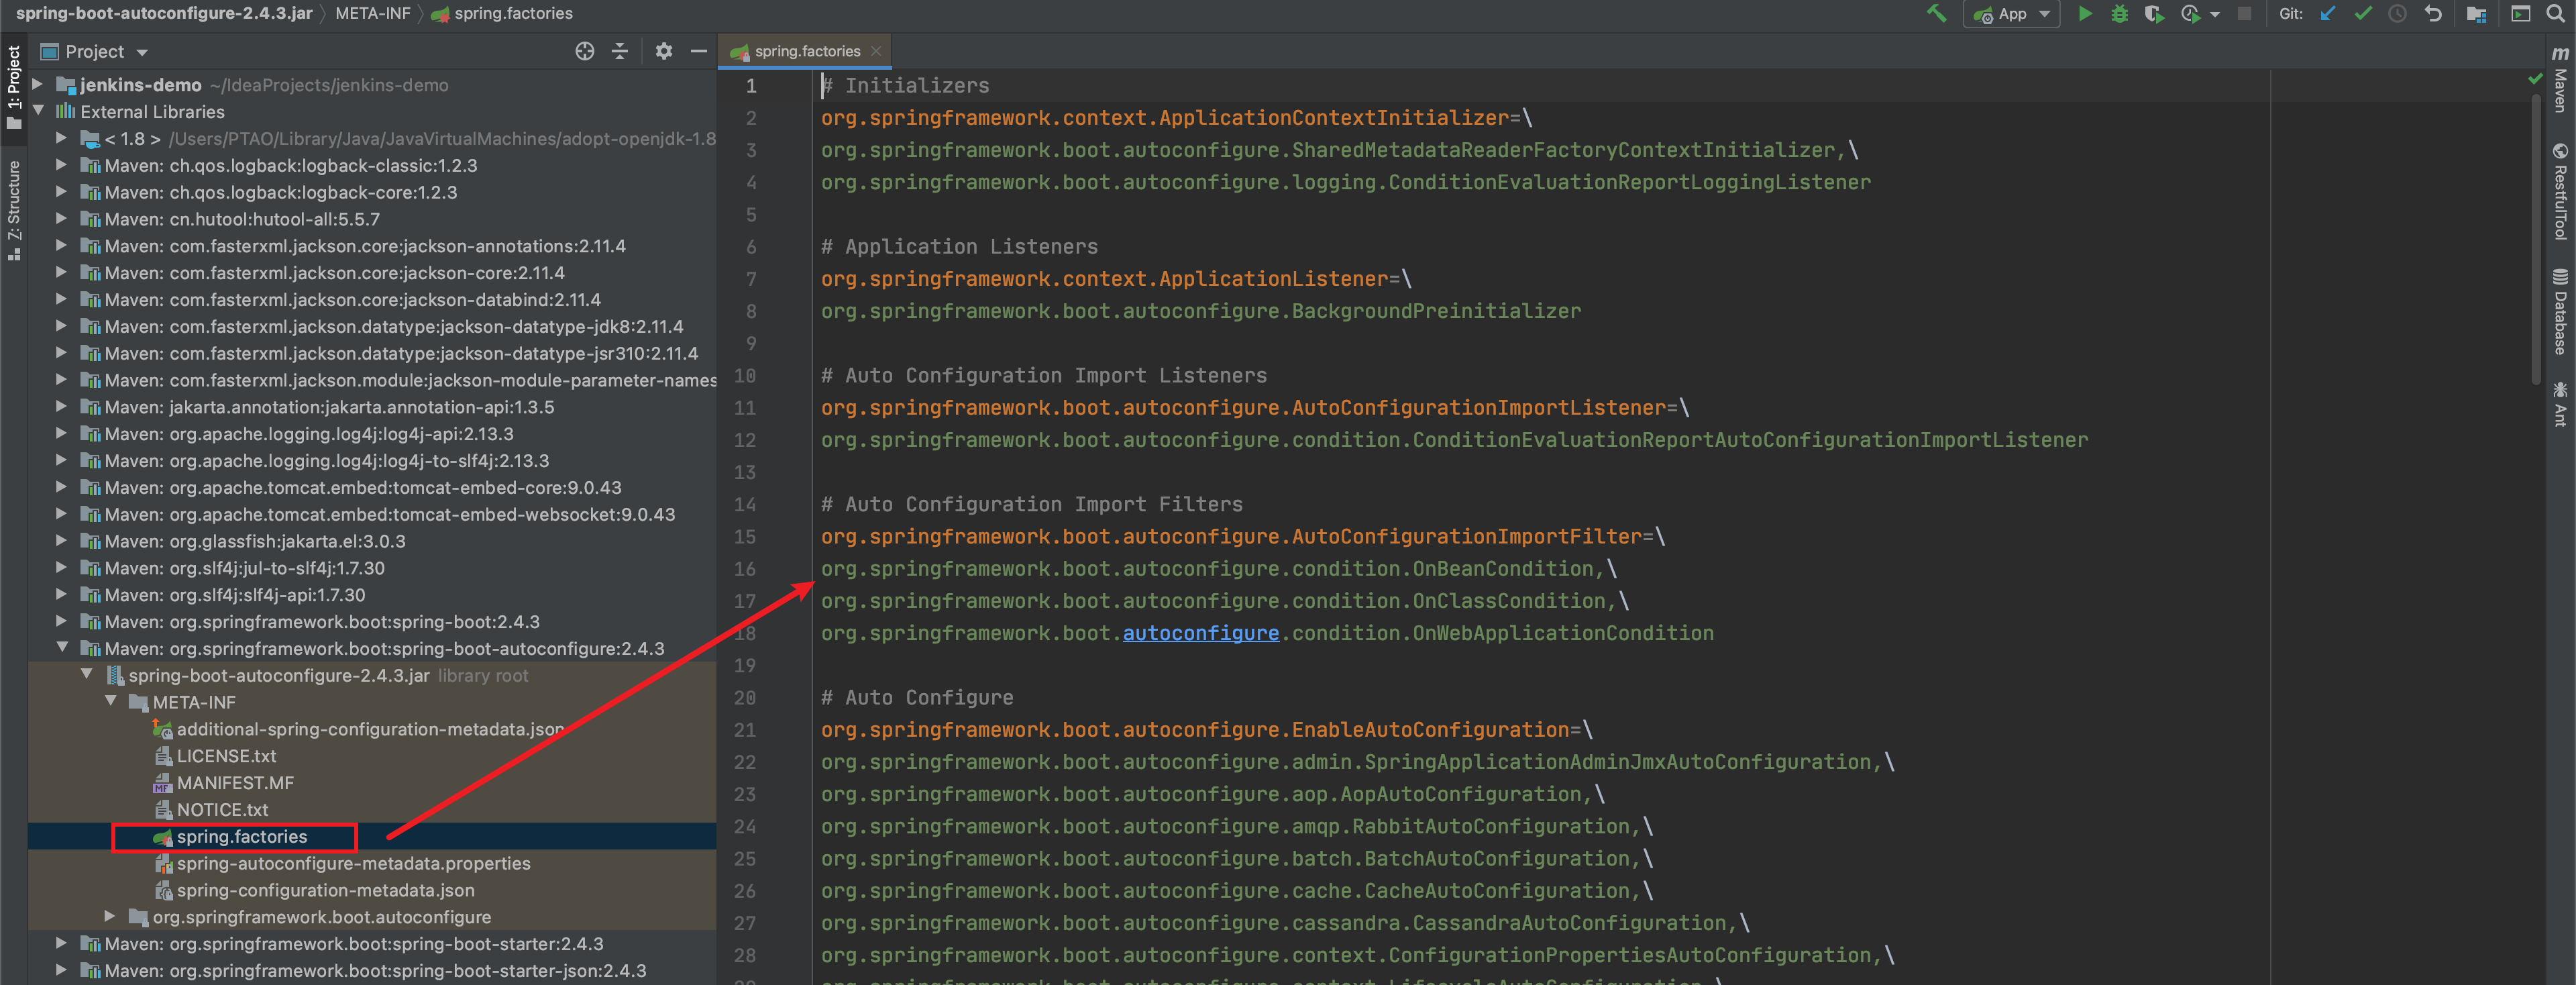The width and height of the screenshot is (2576, 985).
Task: Place cursor on EnableAutoConfiguration key line
Action: coord(1206,730)
